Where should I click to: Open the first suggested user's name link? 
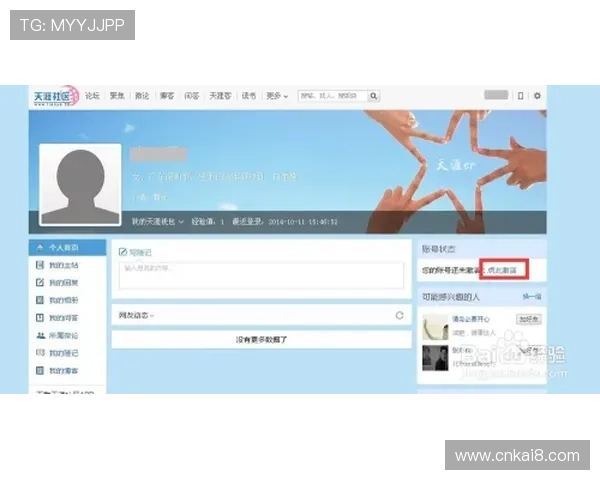coord(471,319)
